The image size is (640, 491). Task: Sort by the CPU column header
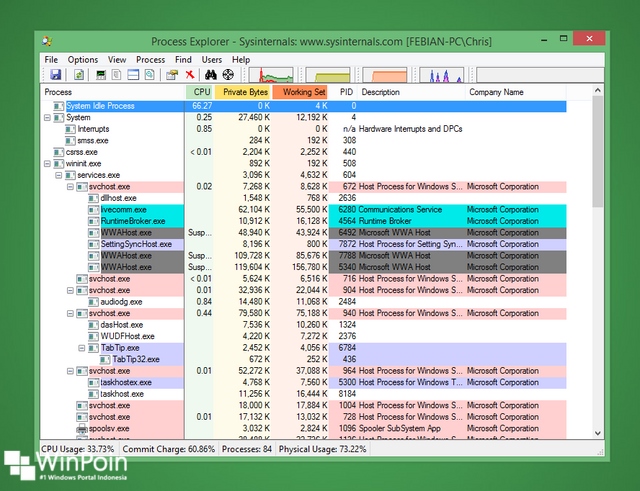(x=200, y=92)
